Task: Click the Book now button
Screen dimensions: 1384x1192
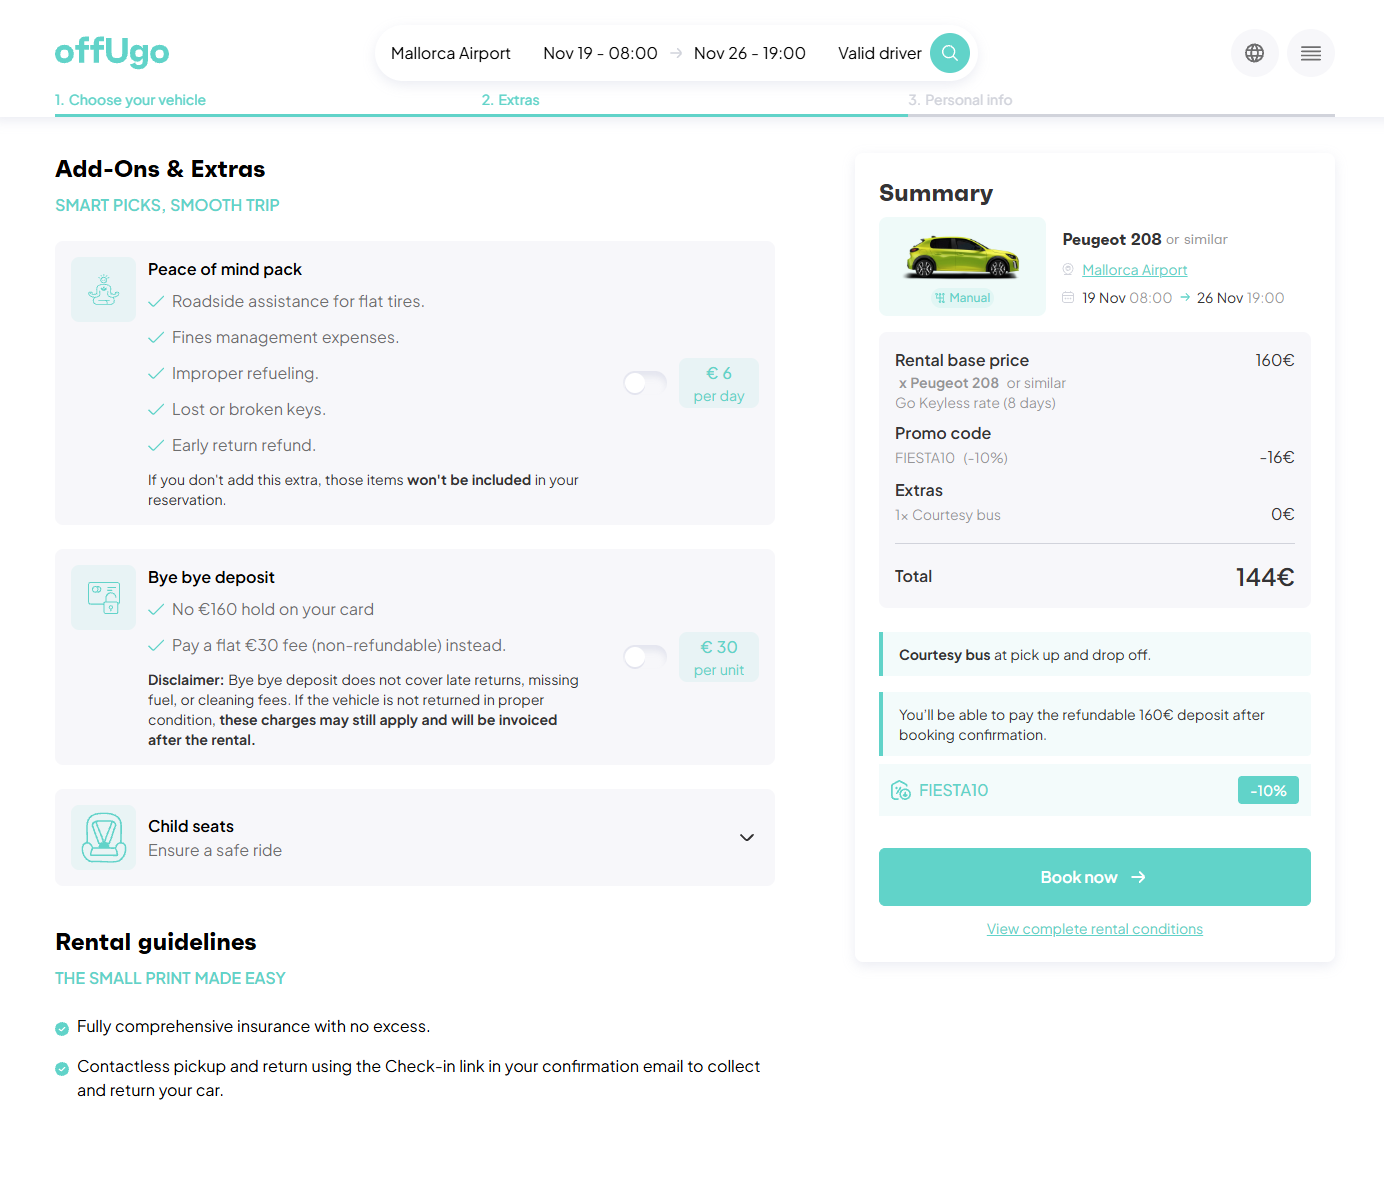Action: click(1095, 877)
